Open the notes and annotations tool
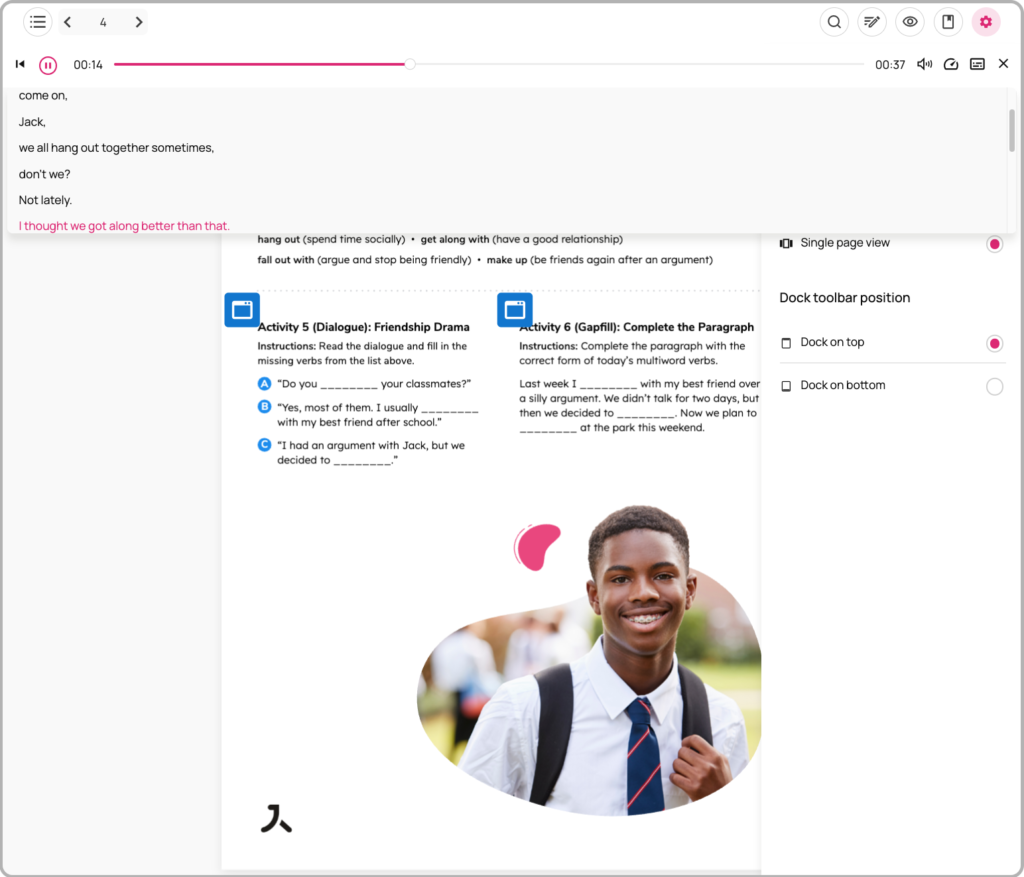This screenshot has width=1024, height=877. click(x=872, y=22)
